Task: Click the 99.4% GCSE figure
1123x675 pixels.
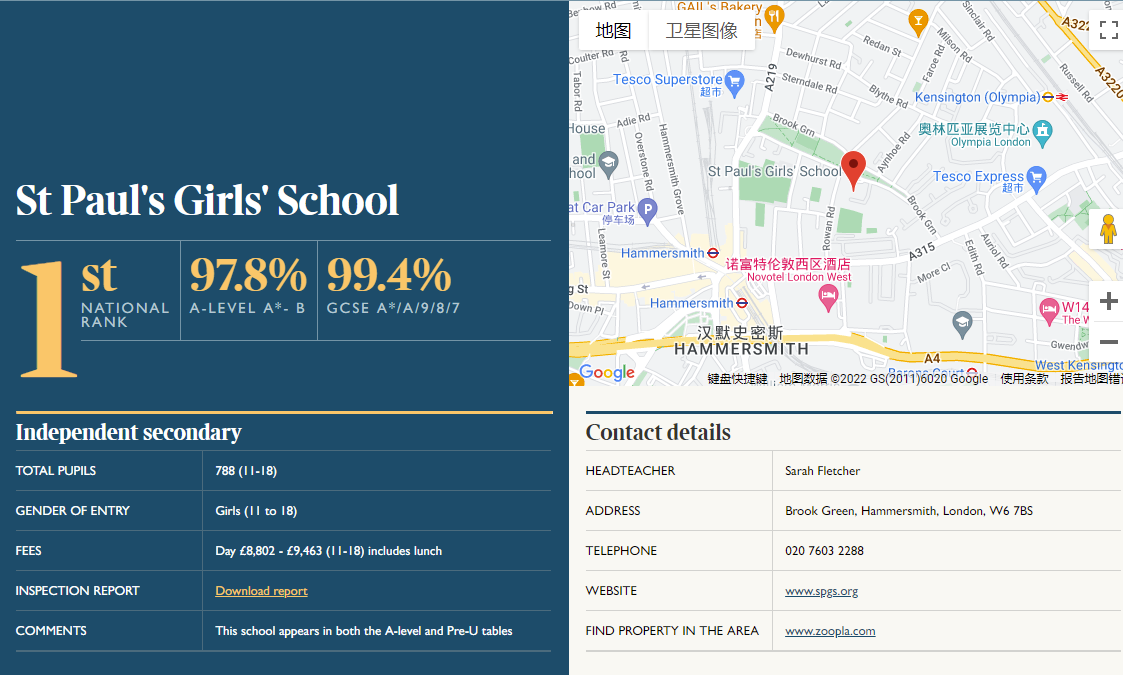Action: pyautogui.click(x=389, y=275)
